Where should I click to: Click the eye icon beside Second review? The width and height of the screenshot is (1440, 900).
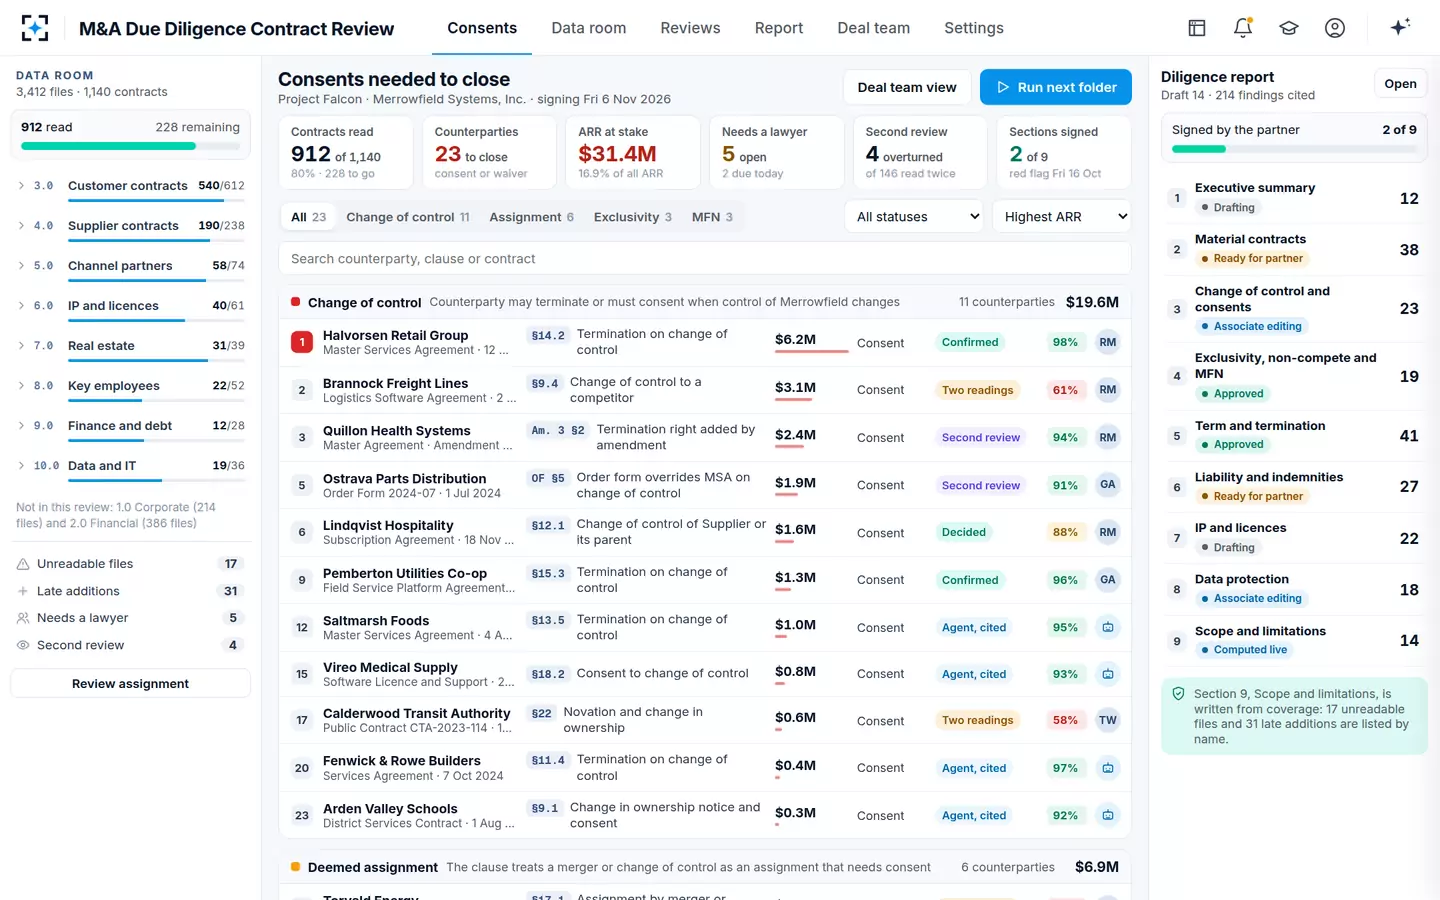click(x=23, y=645)
